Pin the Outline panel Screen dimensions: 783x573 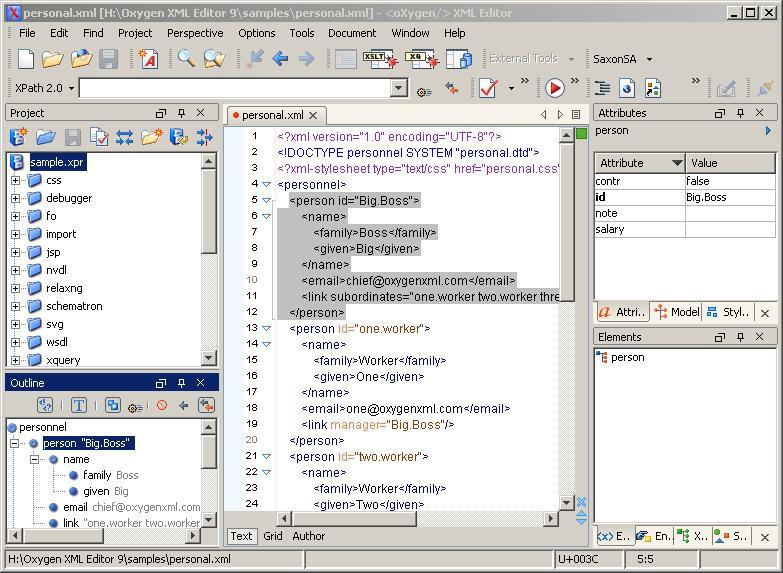tap(181, 383)
